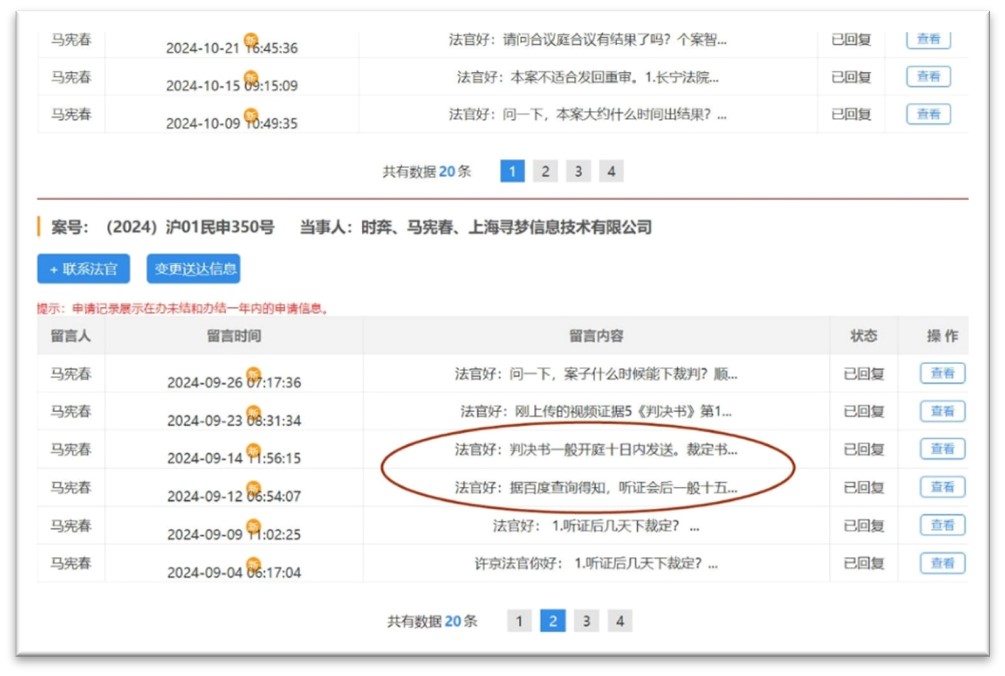Go to page 3 in the upper table pagination

click(x=578, y=171)
